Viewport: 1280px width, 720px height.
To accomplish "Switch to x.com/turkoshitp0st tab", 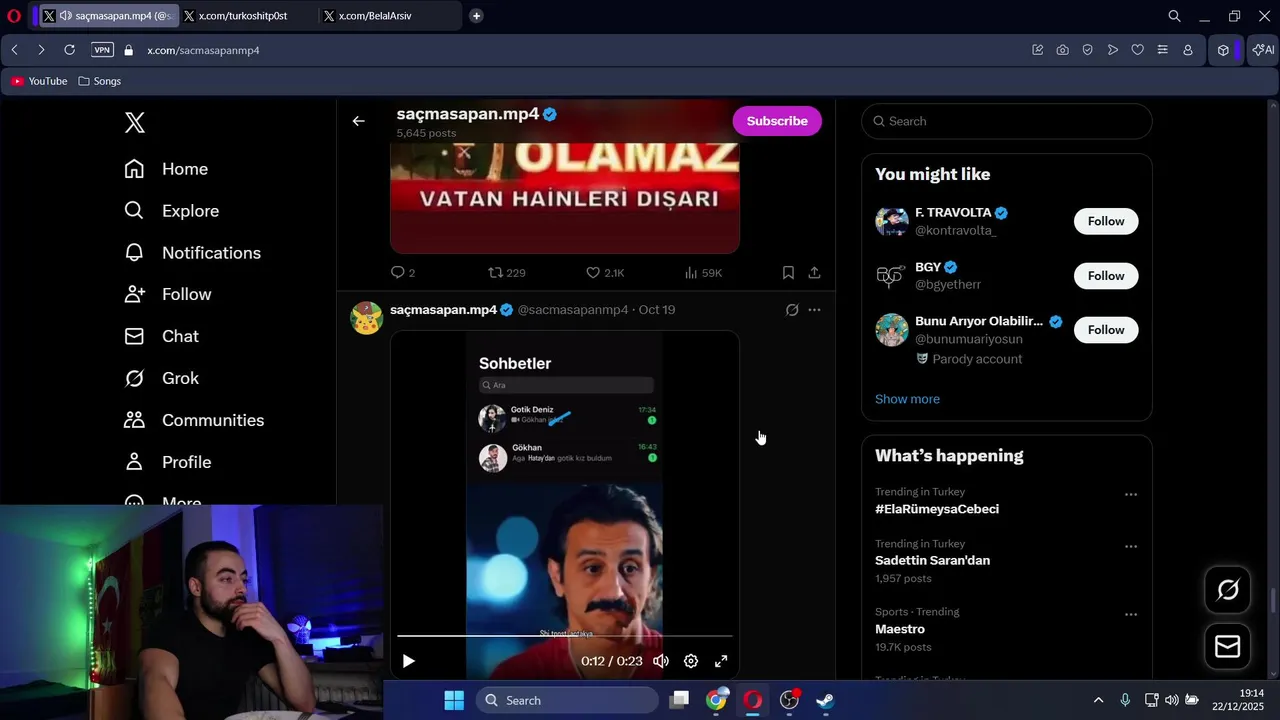I will coord(244,16).
